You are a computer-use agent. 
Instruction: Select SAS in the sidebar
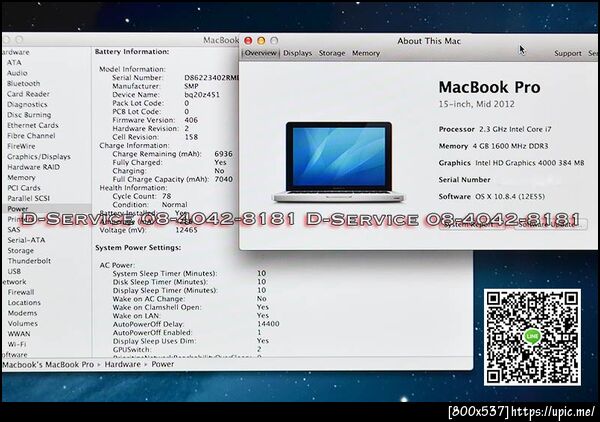pos(14,230)
